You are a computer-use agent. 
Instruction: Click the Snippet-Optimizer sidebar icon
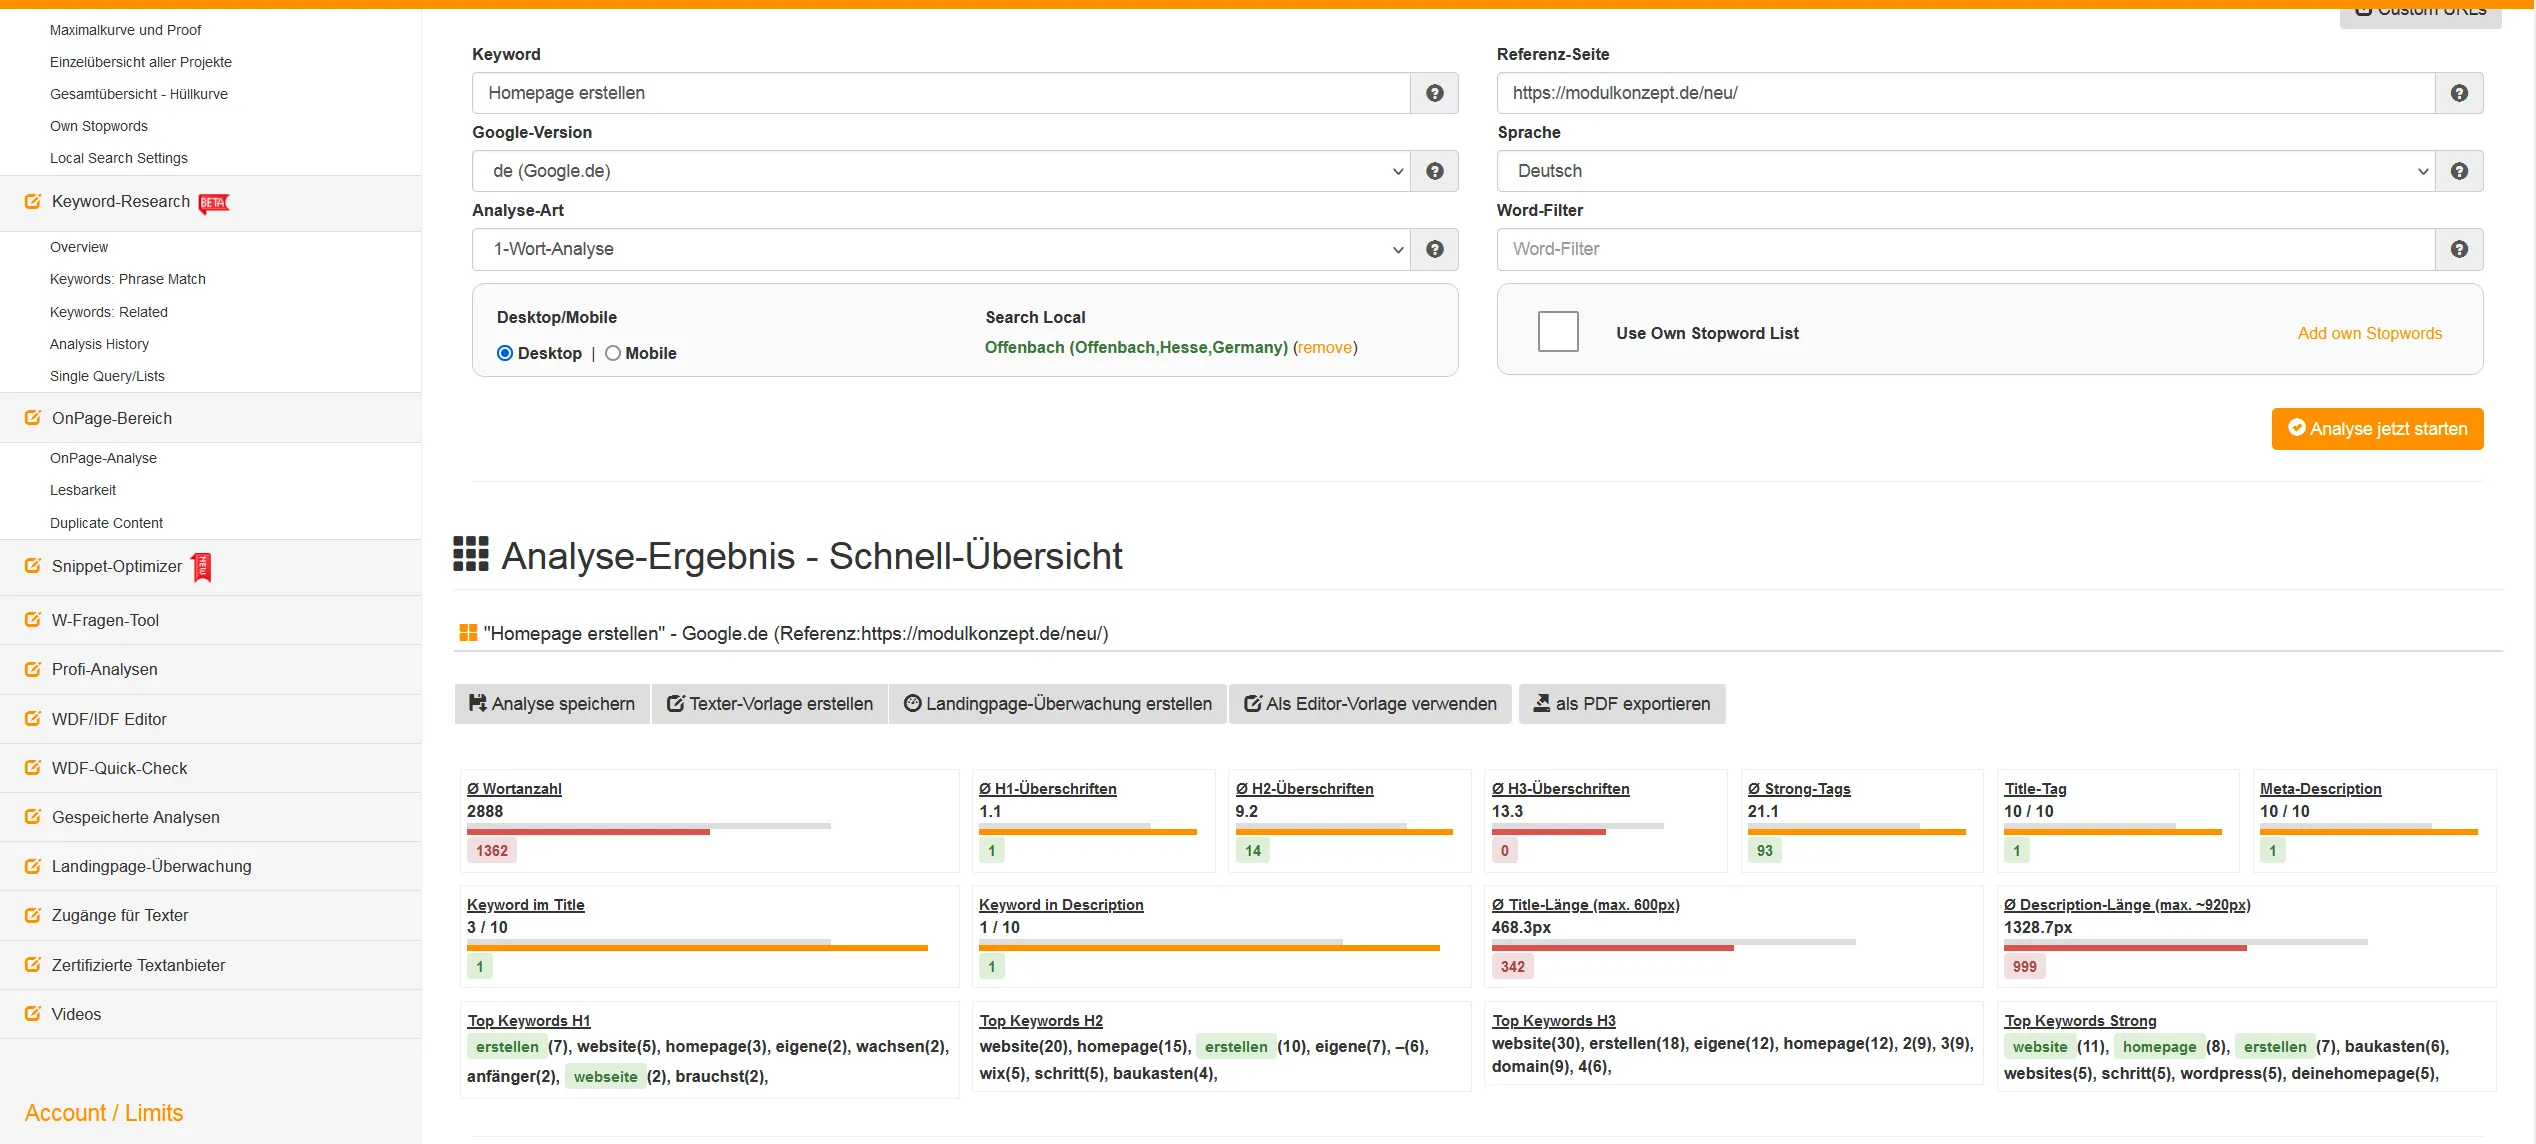[32, 566]
